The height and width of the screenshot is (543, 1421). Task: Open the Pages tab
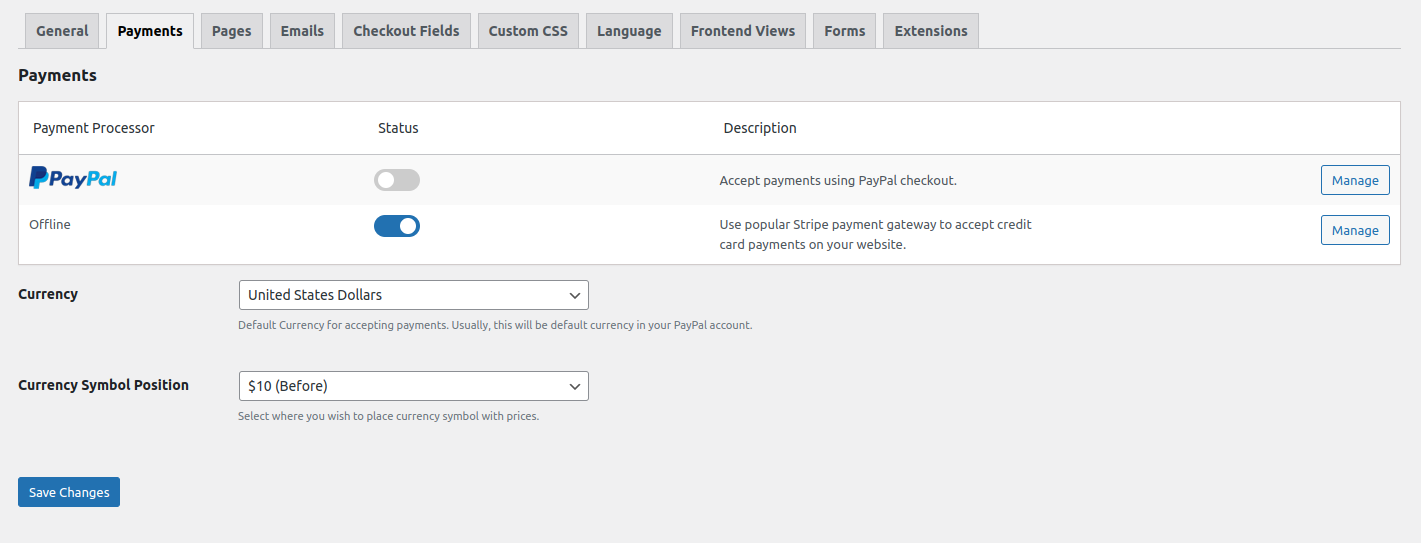[x=231, y=31]
